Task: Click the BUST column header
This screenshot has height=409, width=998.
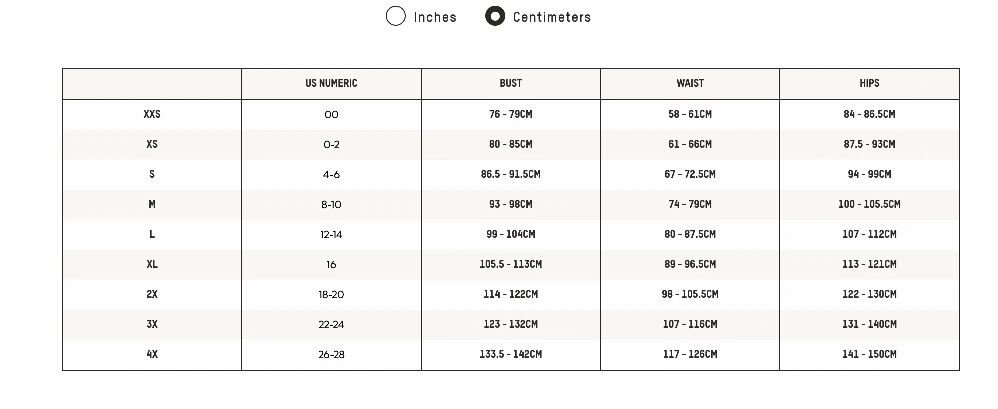Action: (510, 83)
